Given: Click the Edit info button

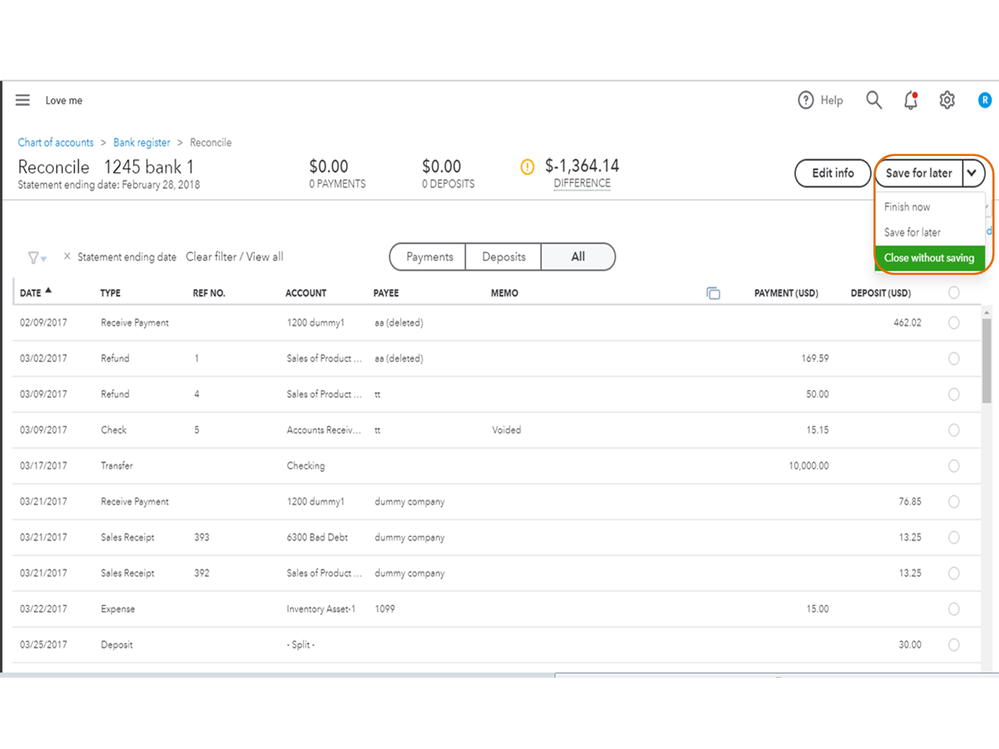Looking at the screenshot, I should 832,173.
